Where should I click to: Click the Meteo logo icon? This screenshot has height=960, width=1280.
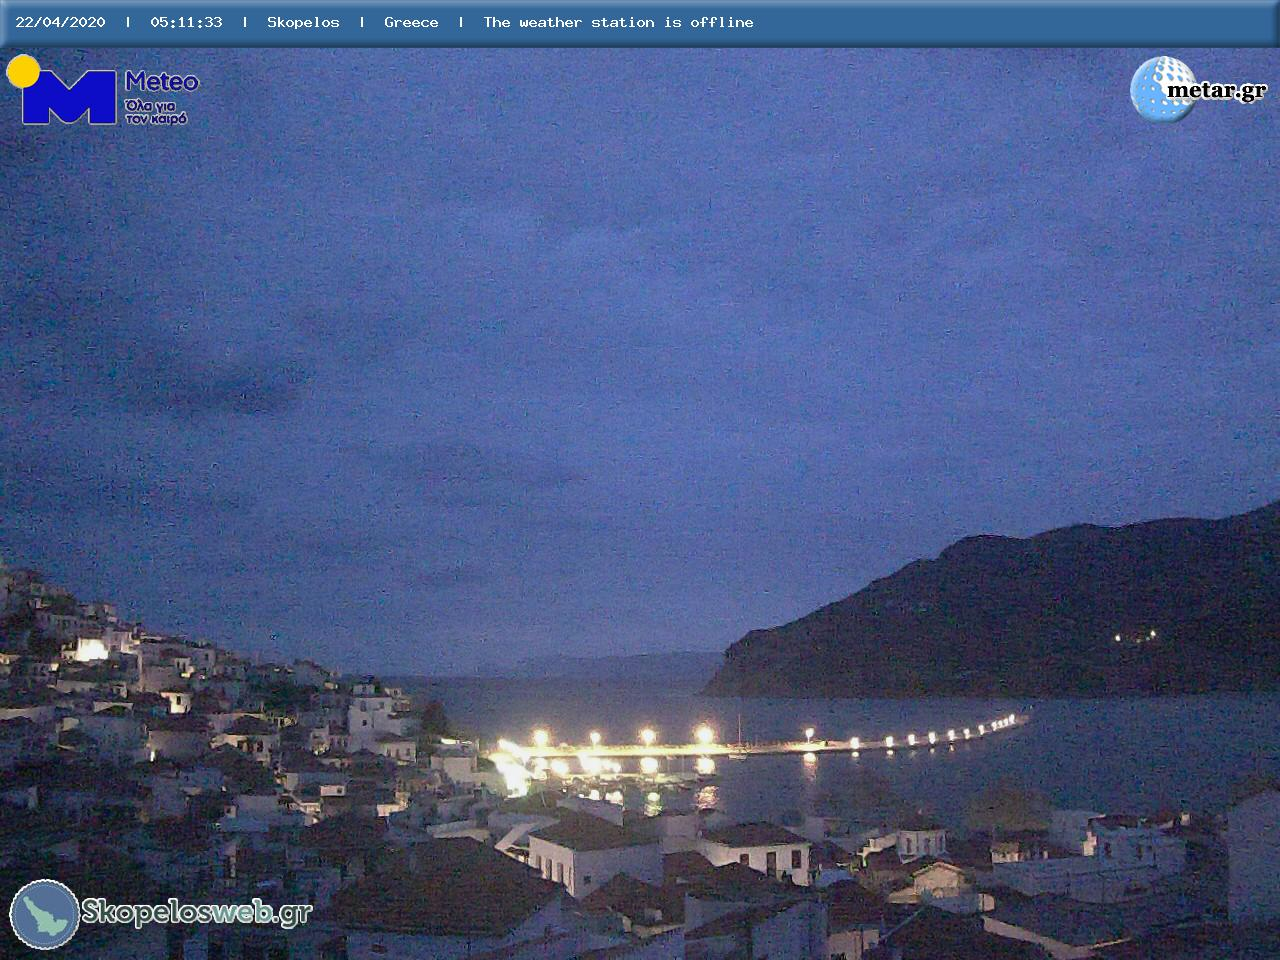[62, 90]
